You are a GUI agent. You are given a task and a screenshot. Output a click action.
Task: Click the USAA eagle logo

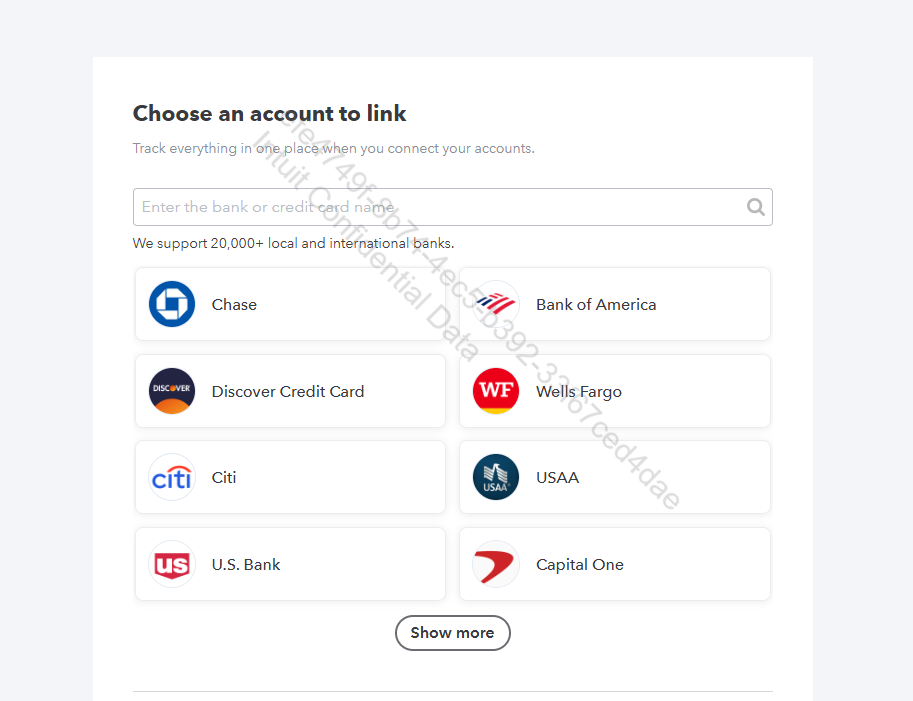pos(496,478)
